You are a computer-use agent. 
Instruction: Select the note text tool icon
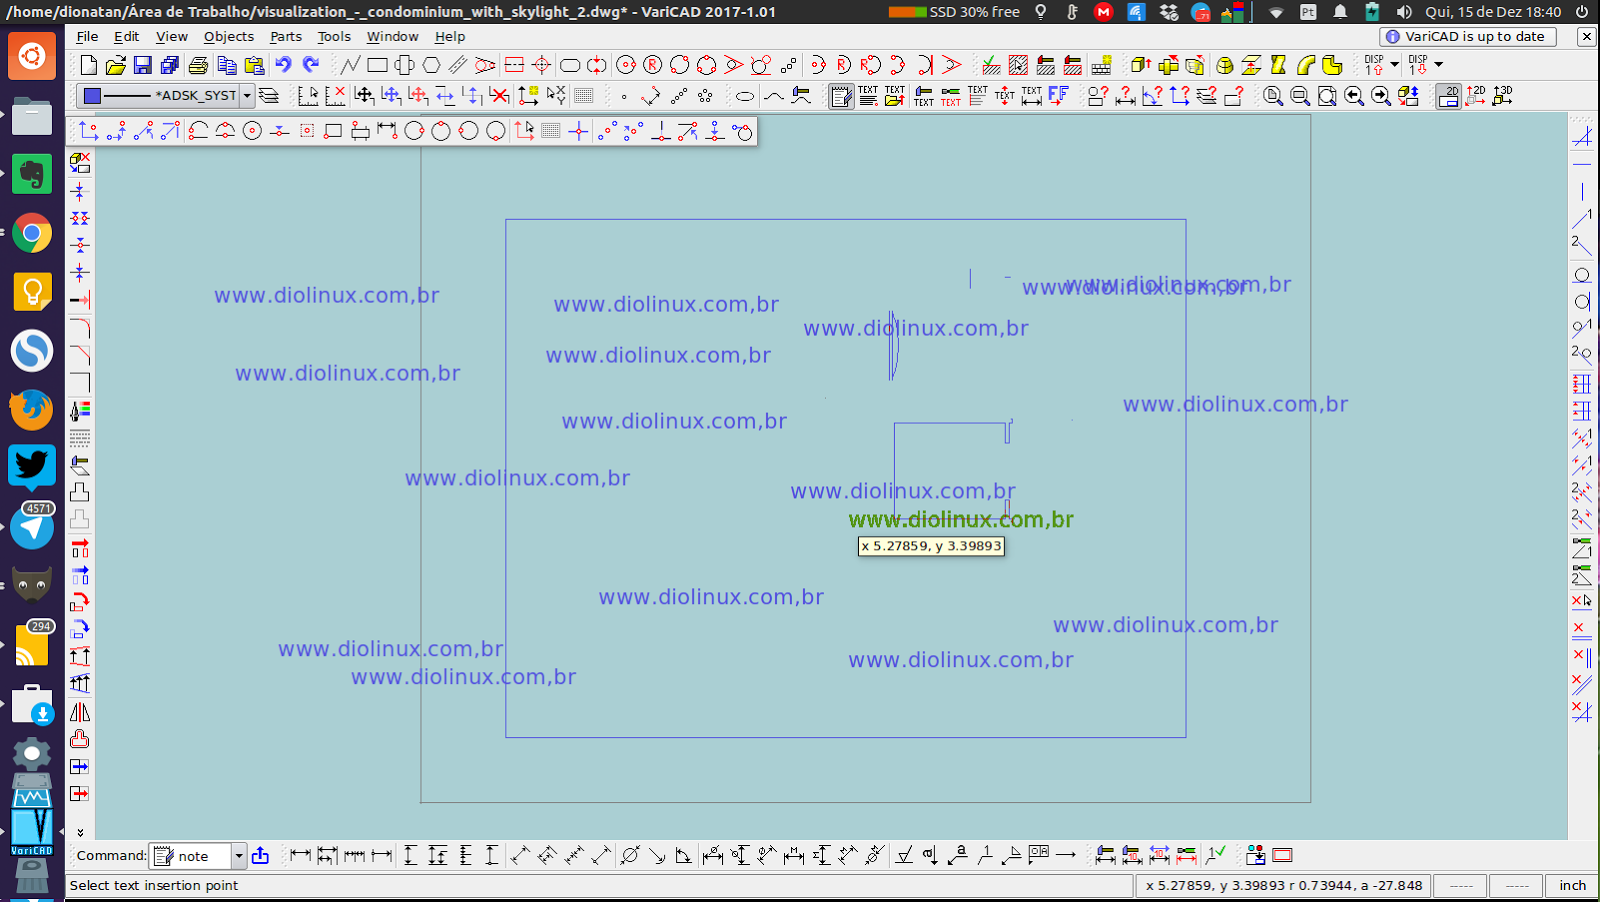841,96
